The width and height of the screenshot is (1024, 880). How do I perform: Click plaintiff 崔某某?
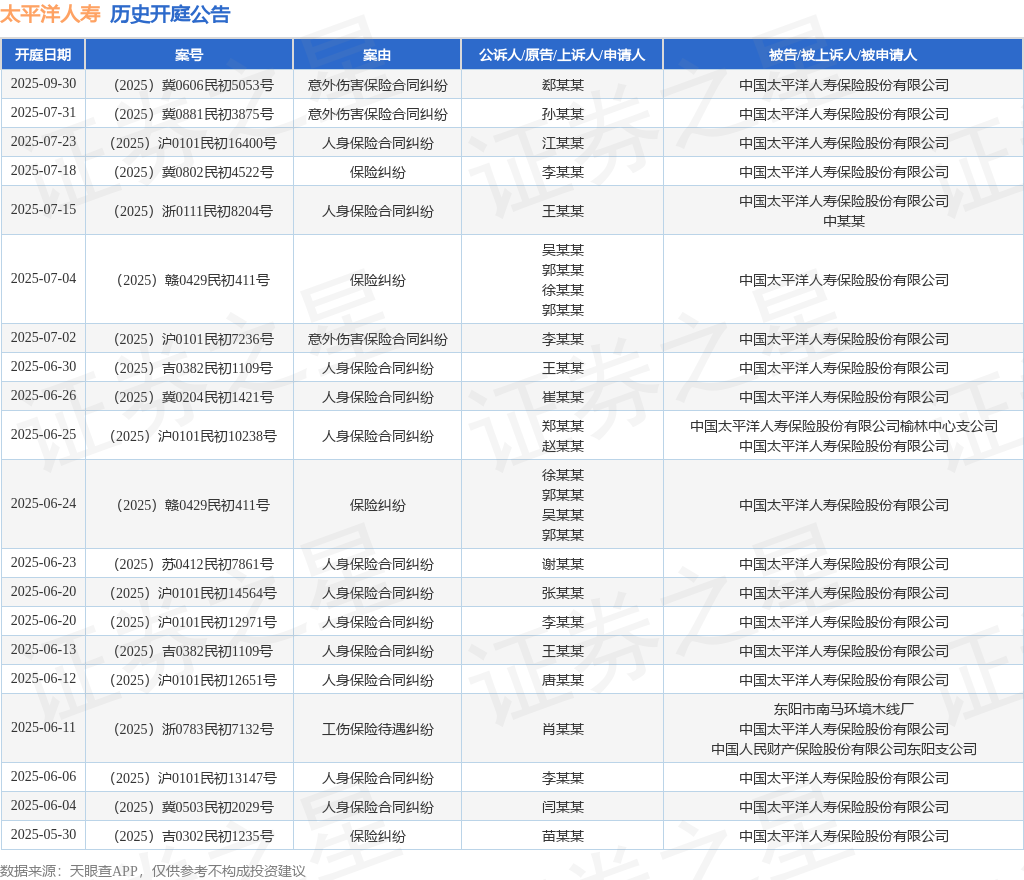(x=562, y=397)
